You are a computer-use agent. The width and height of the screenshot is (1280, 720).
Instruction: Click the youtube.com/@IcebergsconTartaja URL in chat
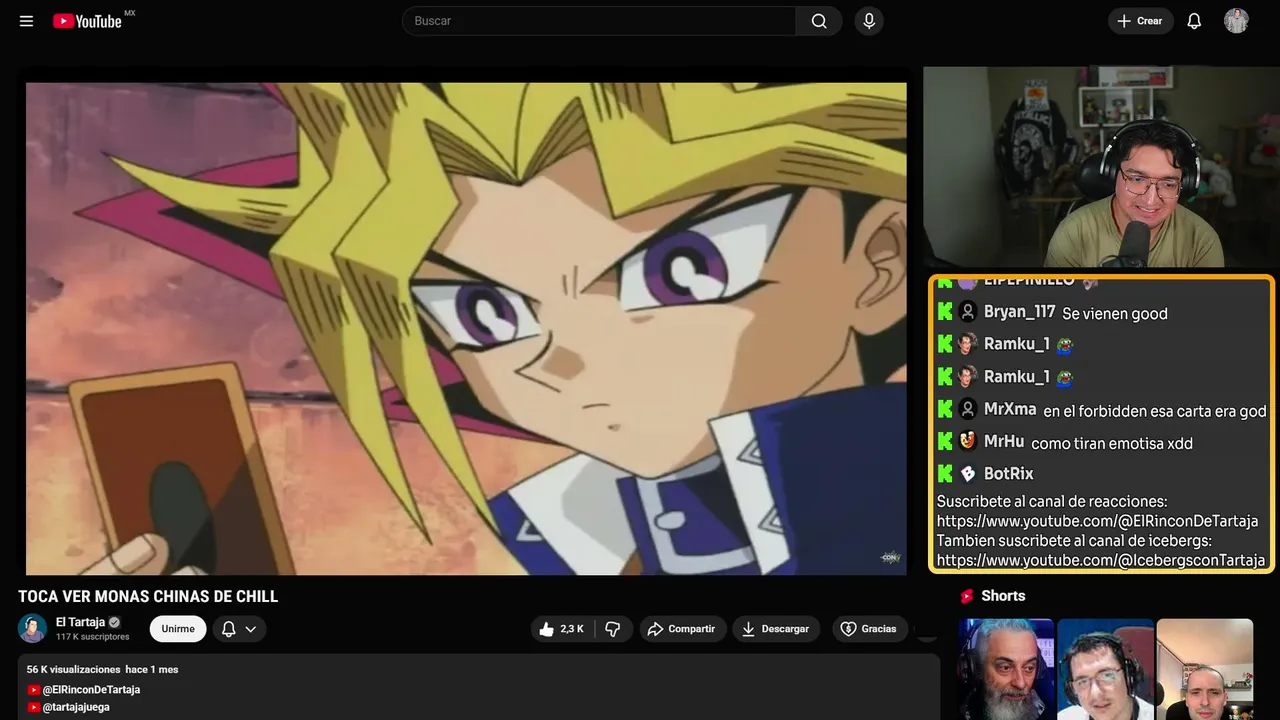pyautogui.click(x=1101, y=560)
